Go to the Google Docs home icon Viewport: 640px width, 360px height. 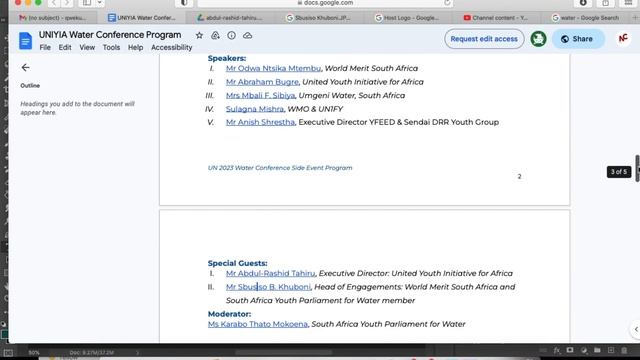pyautogui.click(x=25, y=41)
